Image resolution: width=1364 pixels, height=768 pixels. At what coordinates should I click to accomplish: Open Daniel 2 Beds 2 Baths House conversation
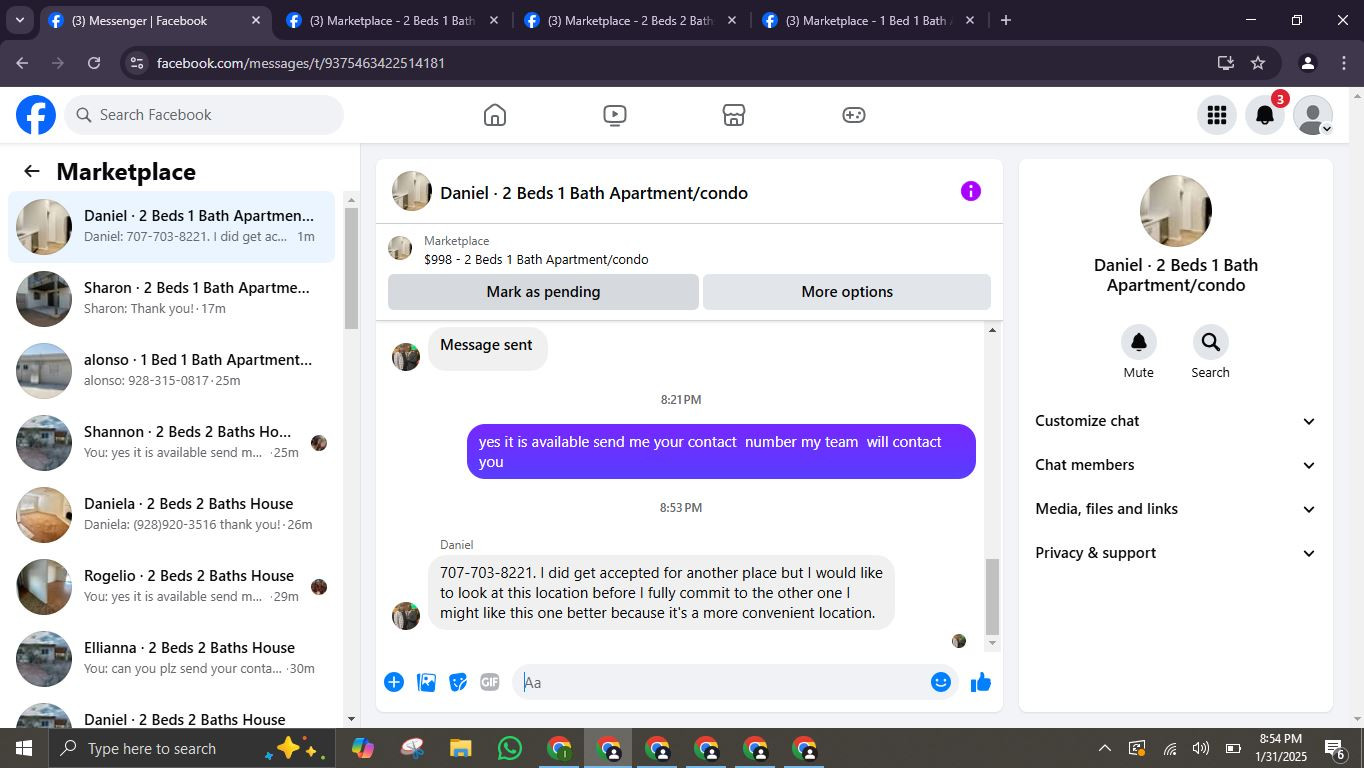point(172,713)
